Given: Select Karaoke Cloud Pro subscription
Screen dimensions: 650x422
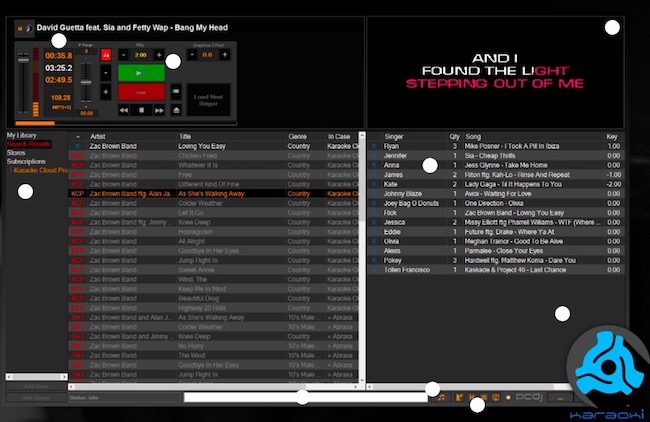Looking at the screenshot, I should [40, 170].
